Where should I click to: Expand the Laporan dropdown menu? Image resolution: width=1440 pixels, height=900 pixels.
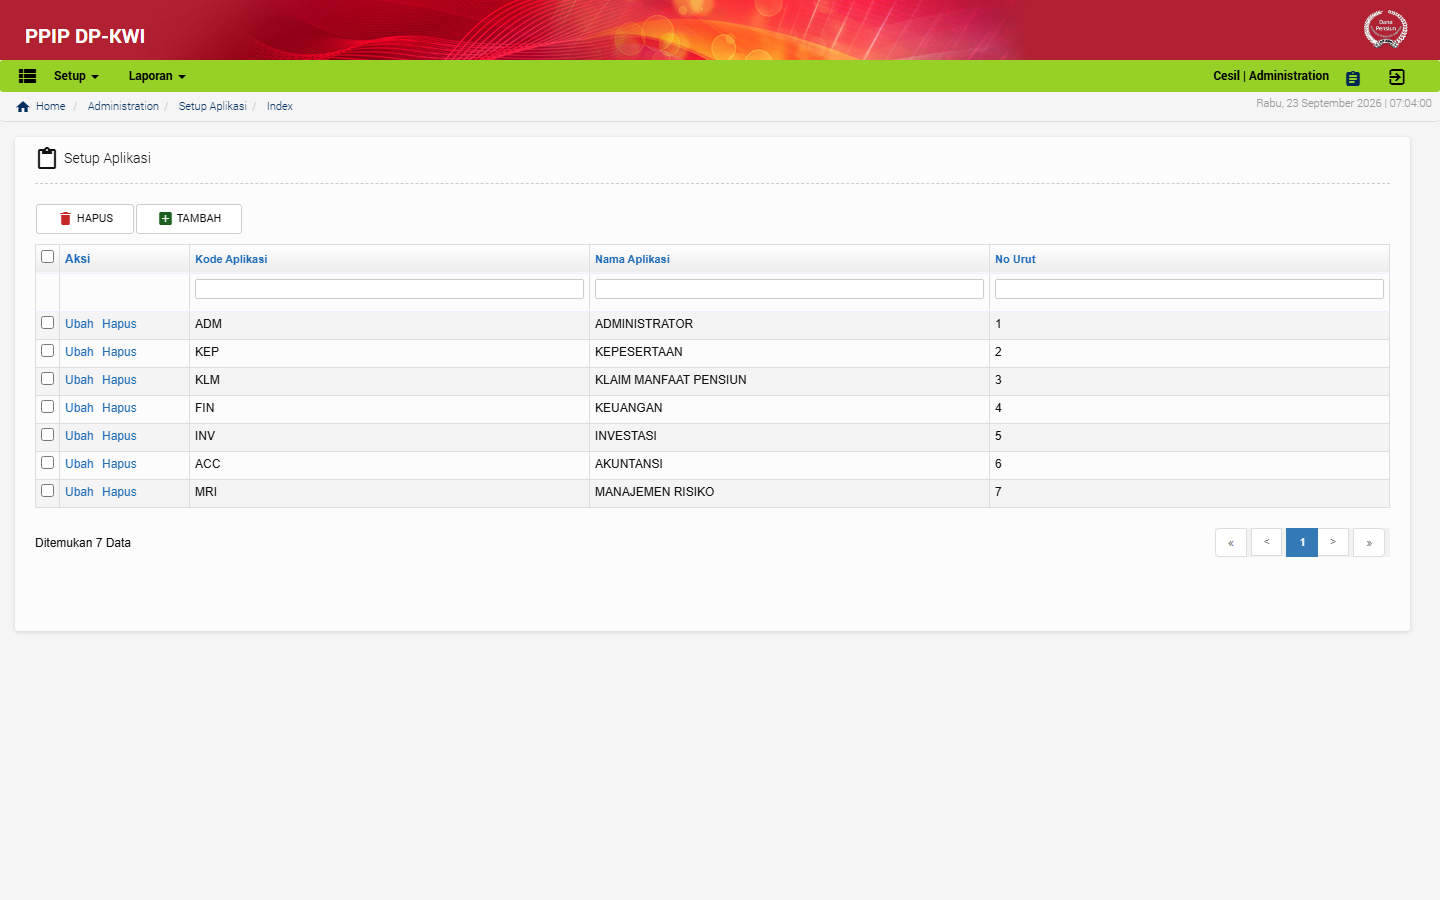(157, 76)
